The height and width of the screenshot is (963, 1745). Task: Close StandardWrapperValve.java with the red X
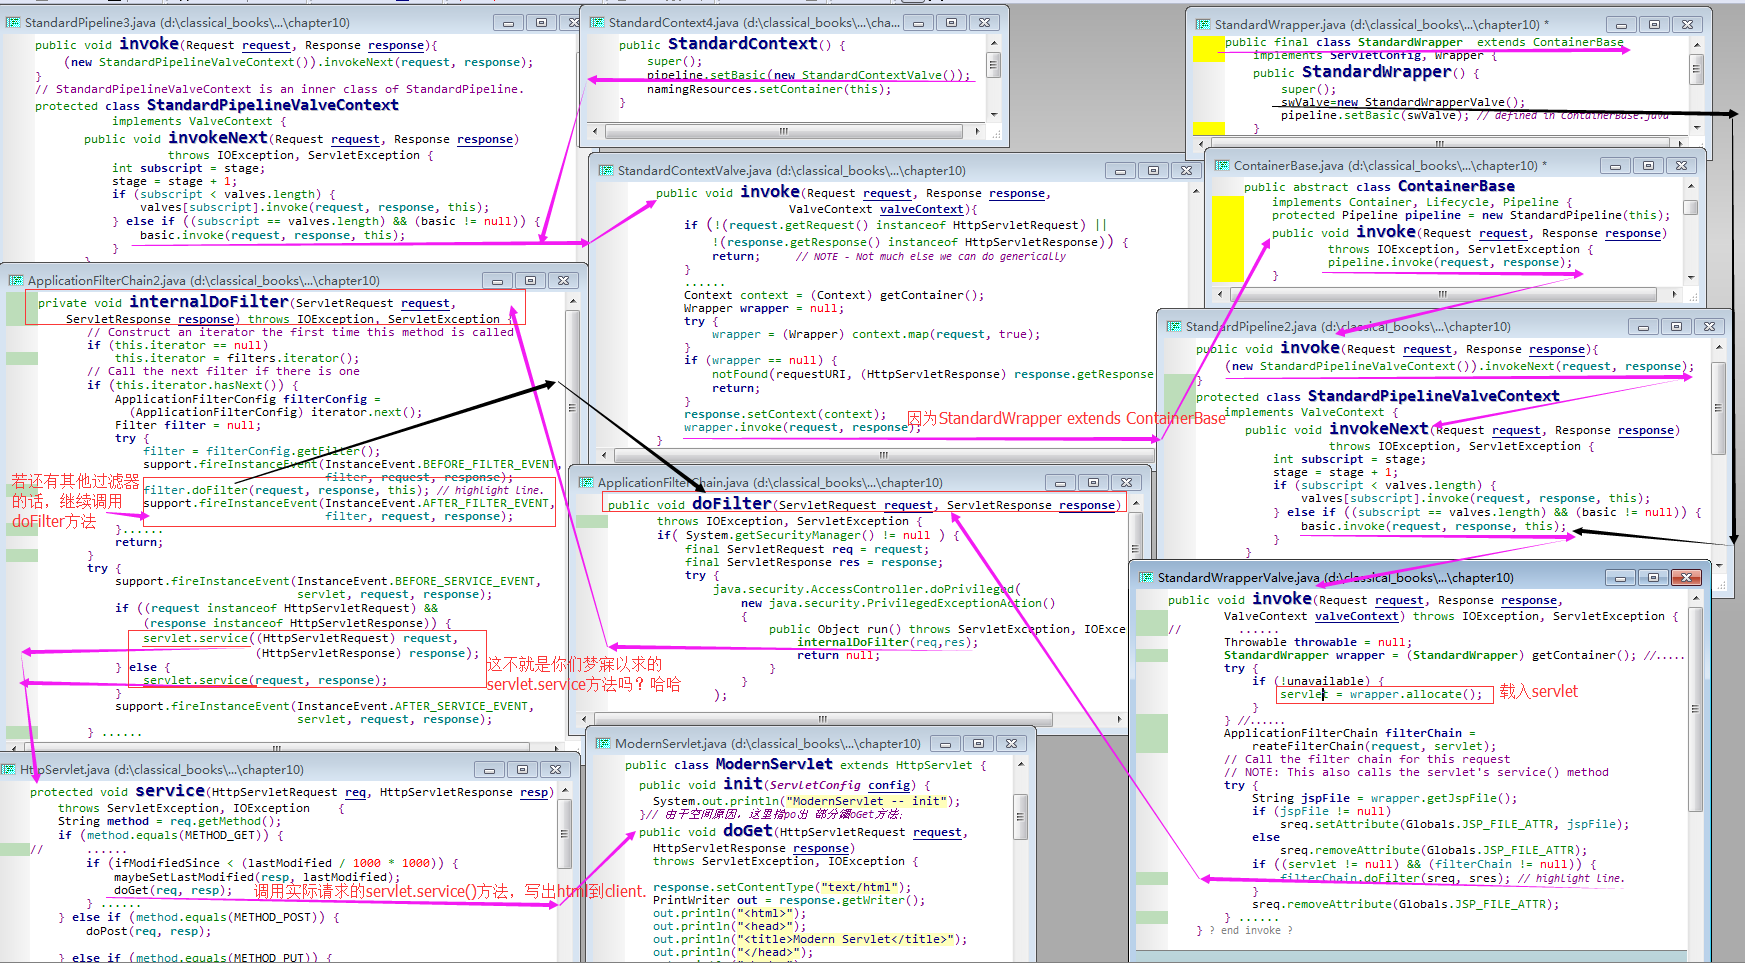(x=1687, y=577)
